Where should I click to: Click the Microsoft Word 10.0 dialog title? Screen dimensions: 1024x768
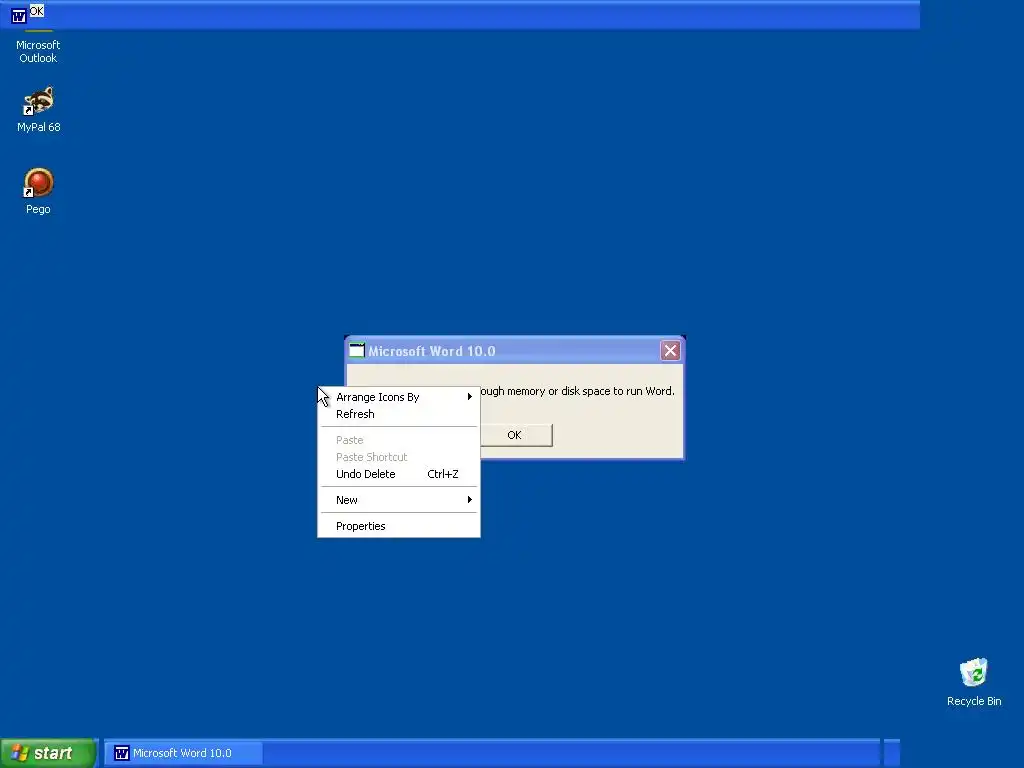[432, 351]
